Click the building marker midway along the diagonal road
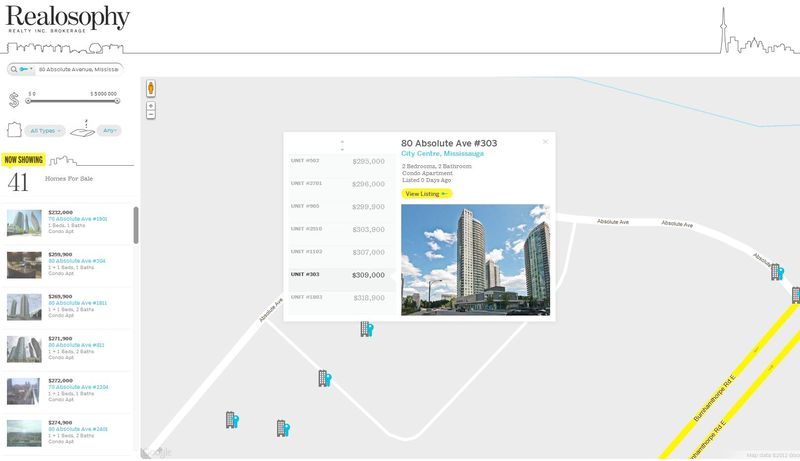 pos(324,378)
